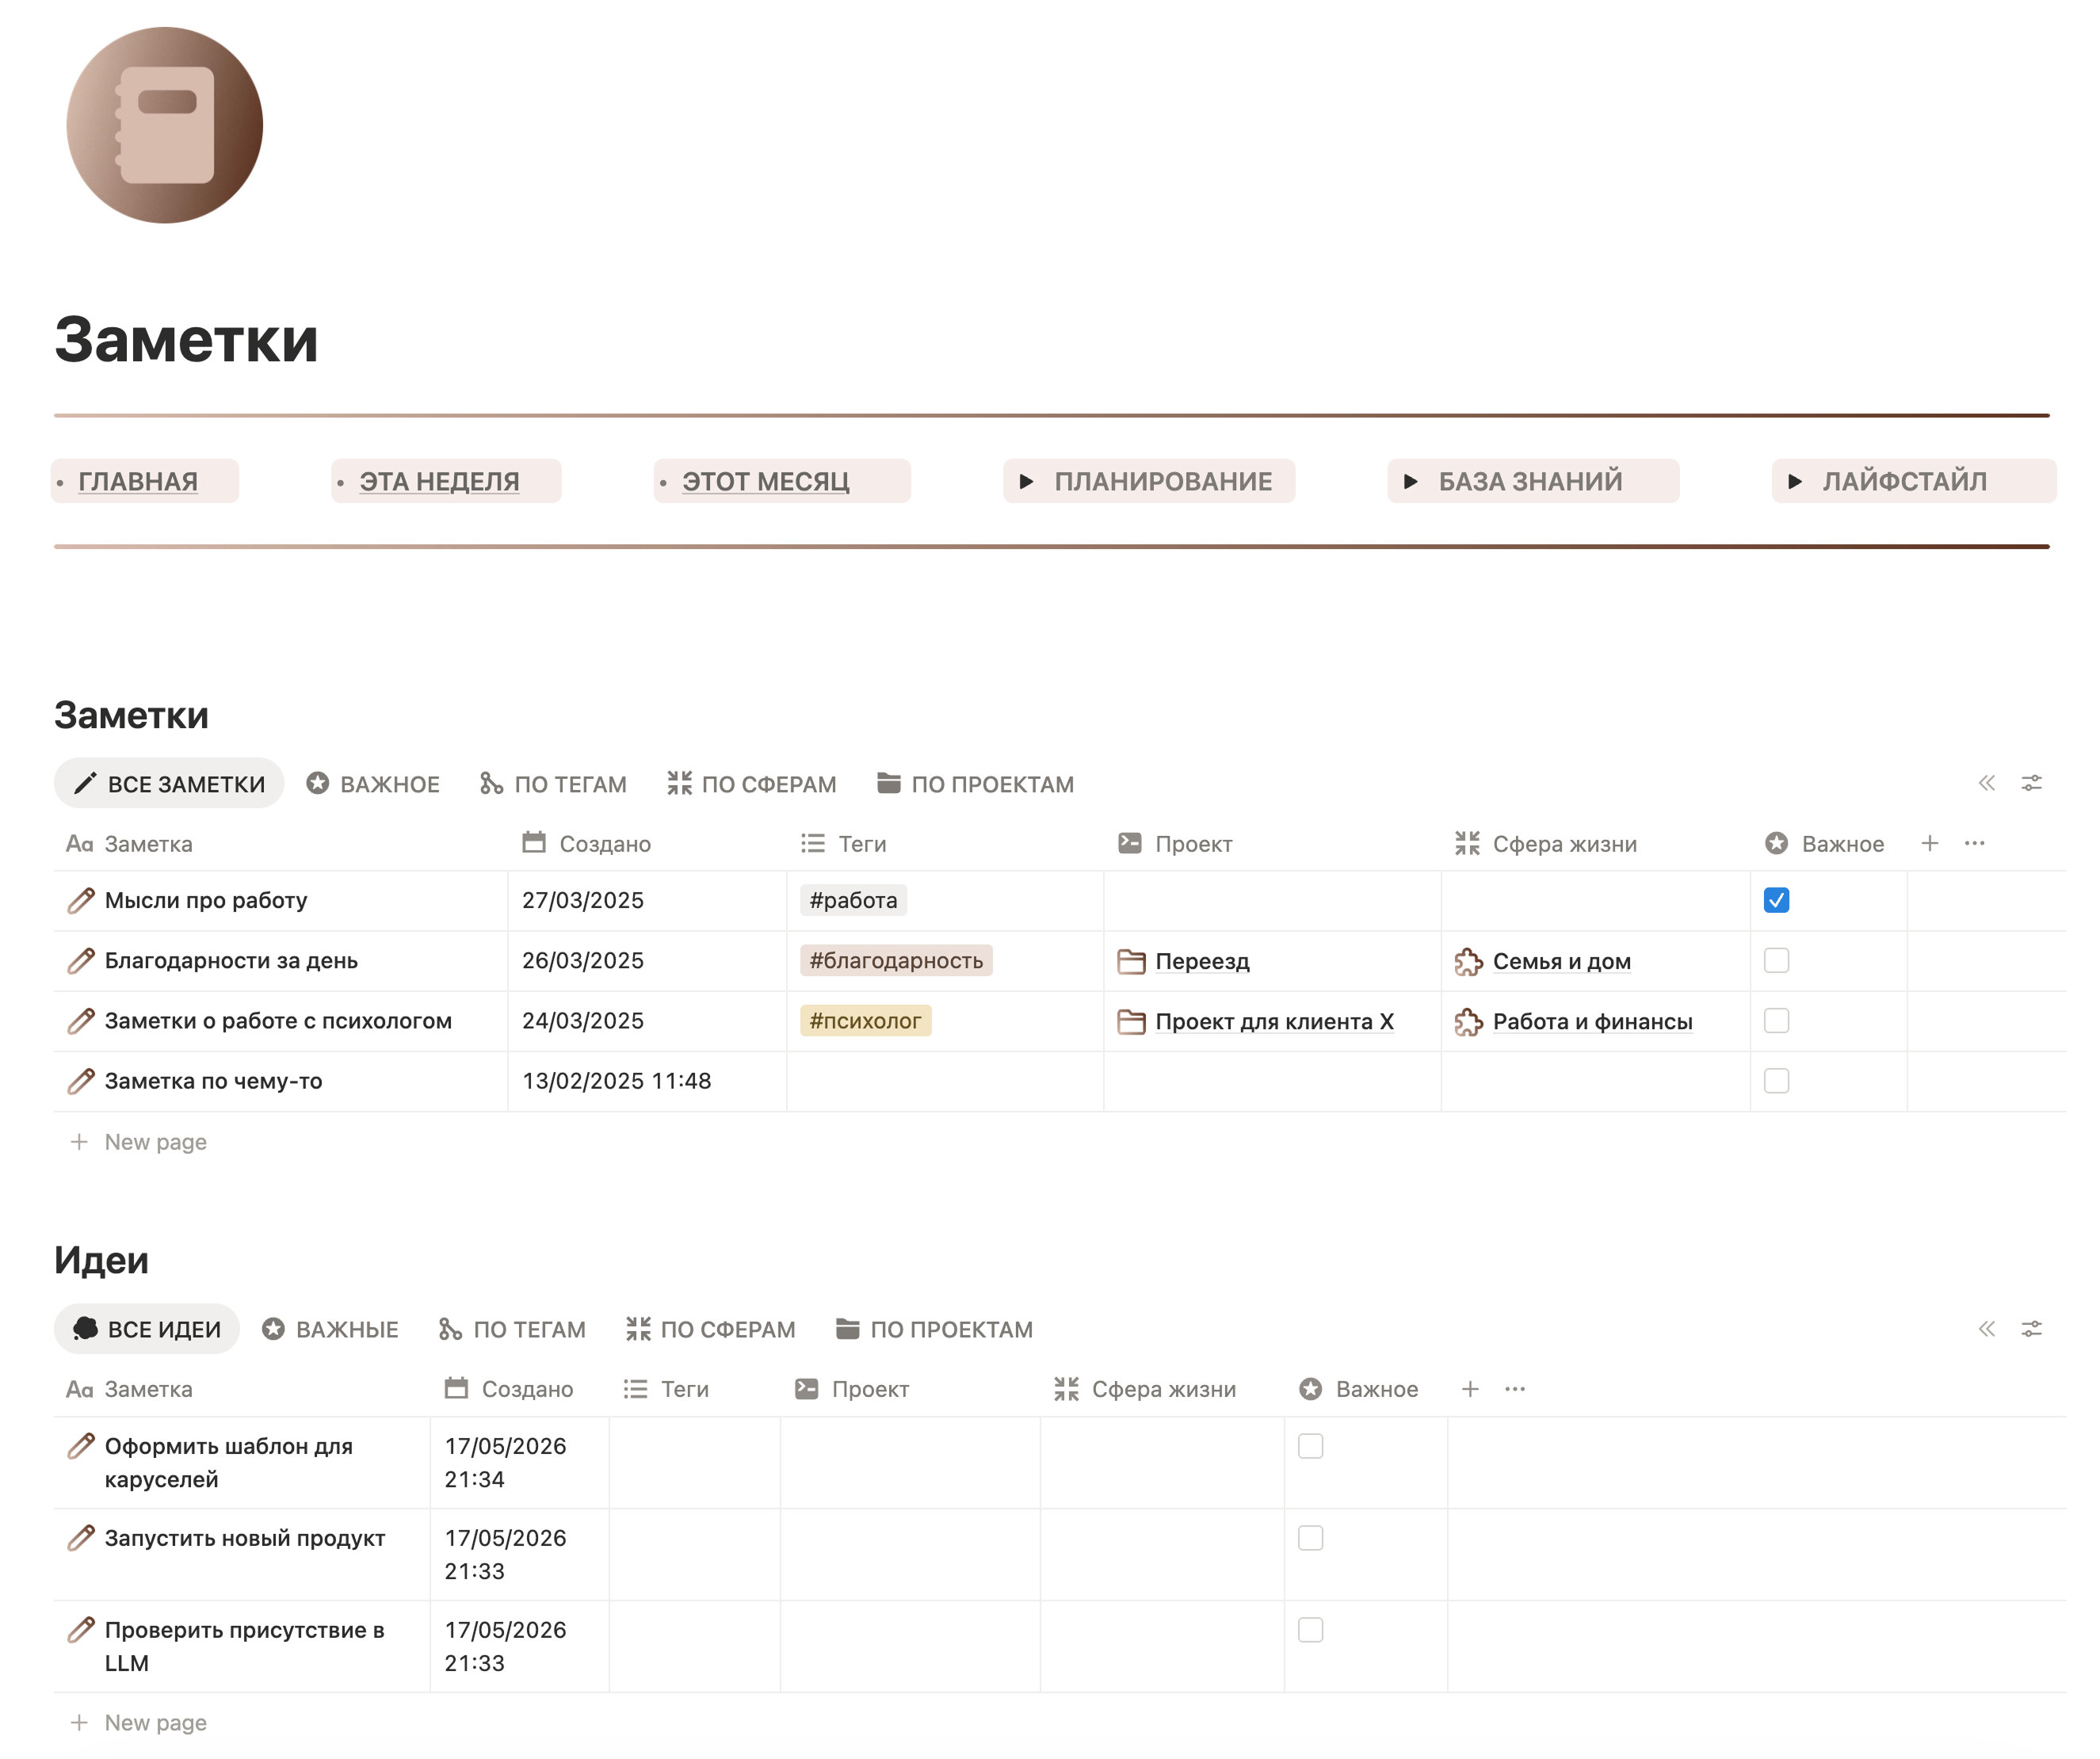Expand the БАЗА ЗНАНИЙ toggle
This screenshot has height=1759, width=2100.
tap(1410, 481)
